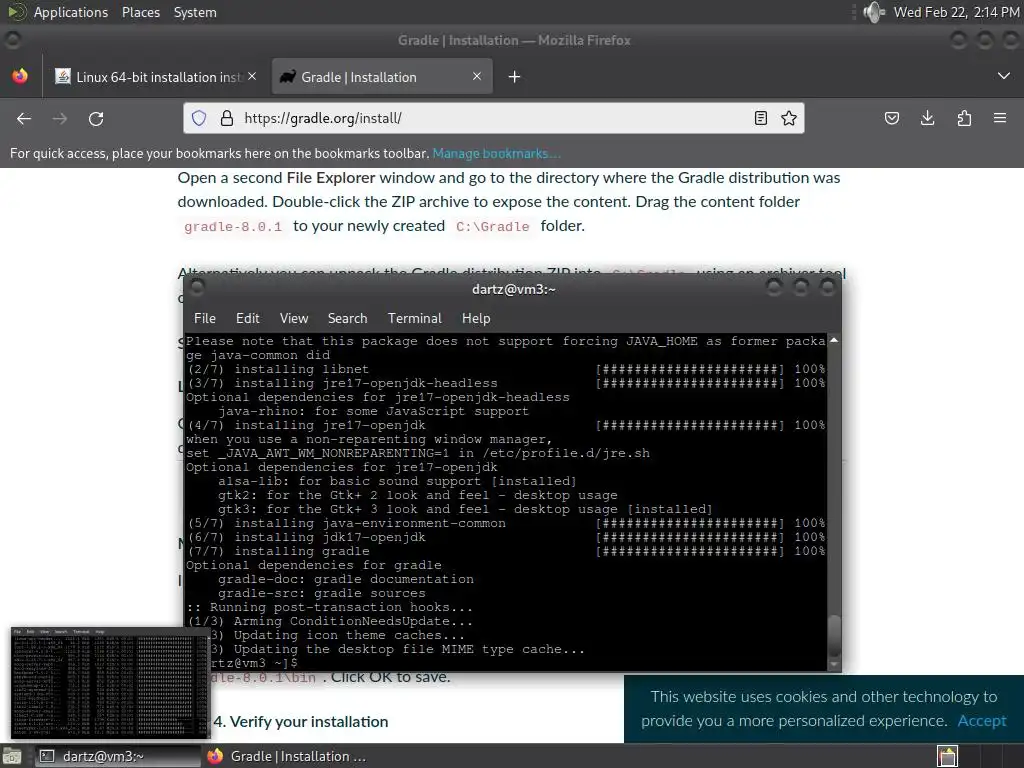Expand the list-all-tabs dropdown
This screenshot has width=1024, height=768.
(x=1004, y=76)
